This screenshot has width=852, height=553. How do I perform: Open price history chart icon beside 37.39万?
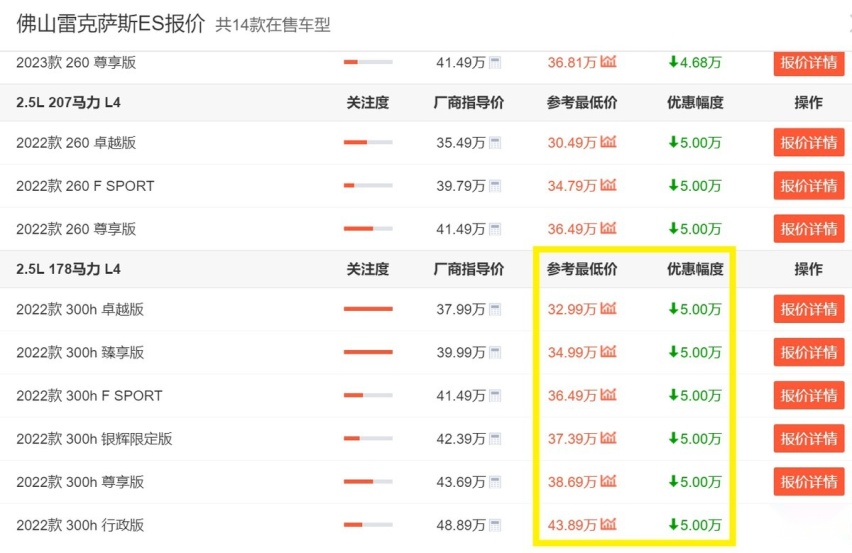click(608, 438)
